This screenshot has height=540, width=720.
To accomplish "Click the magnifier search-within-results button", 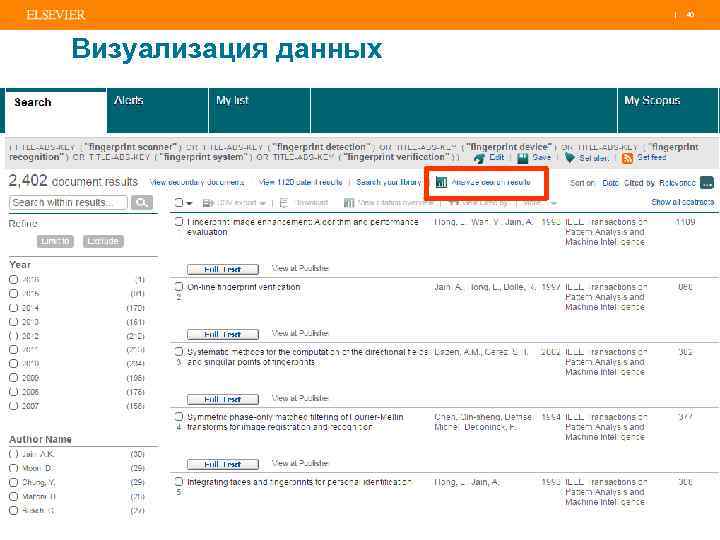I will coord(141,202).
